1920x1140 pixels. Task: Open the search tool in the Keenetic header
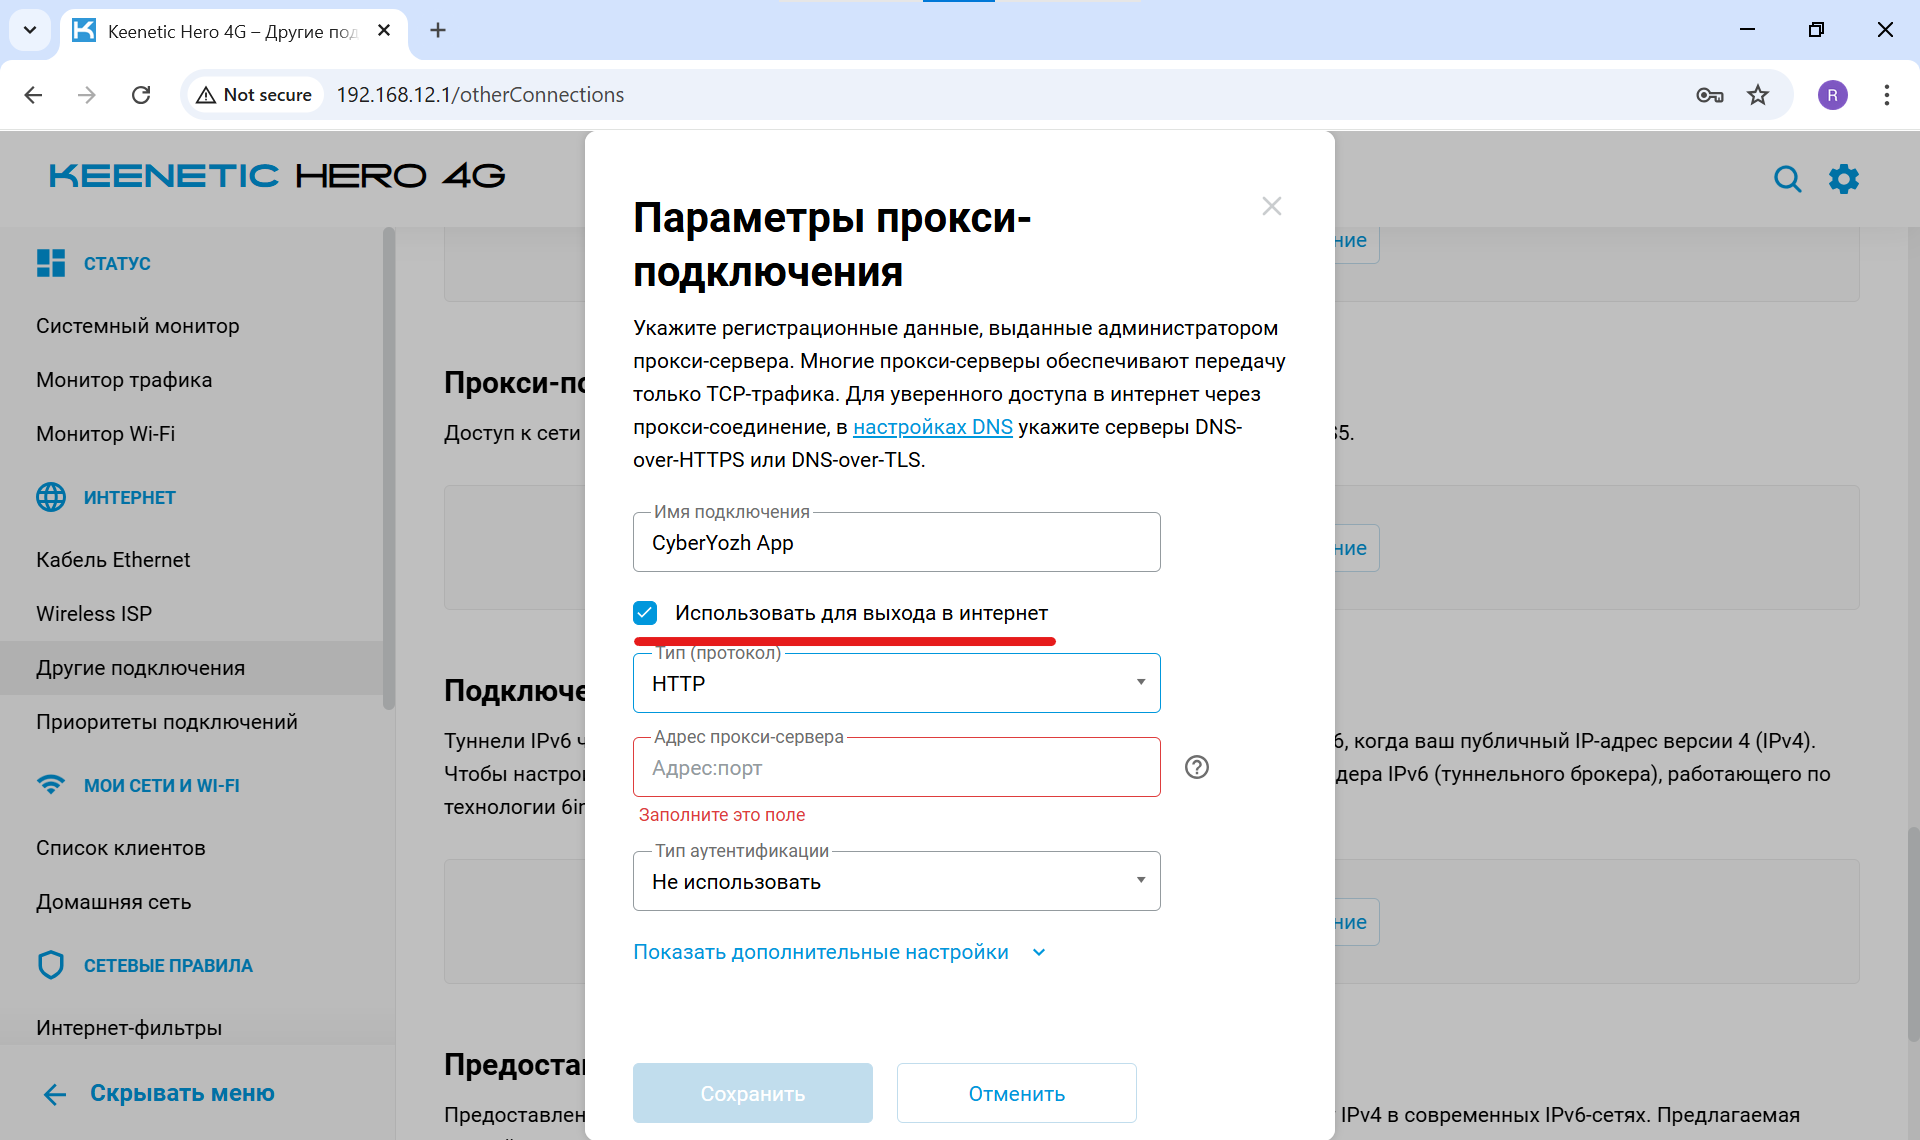coord(1789,179)
